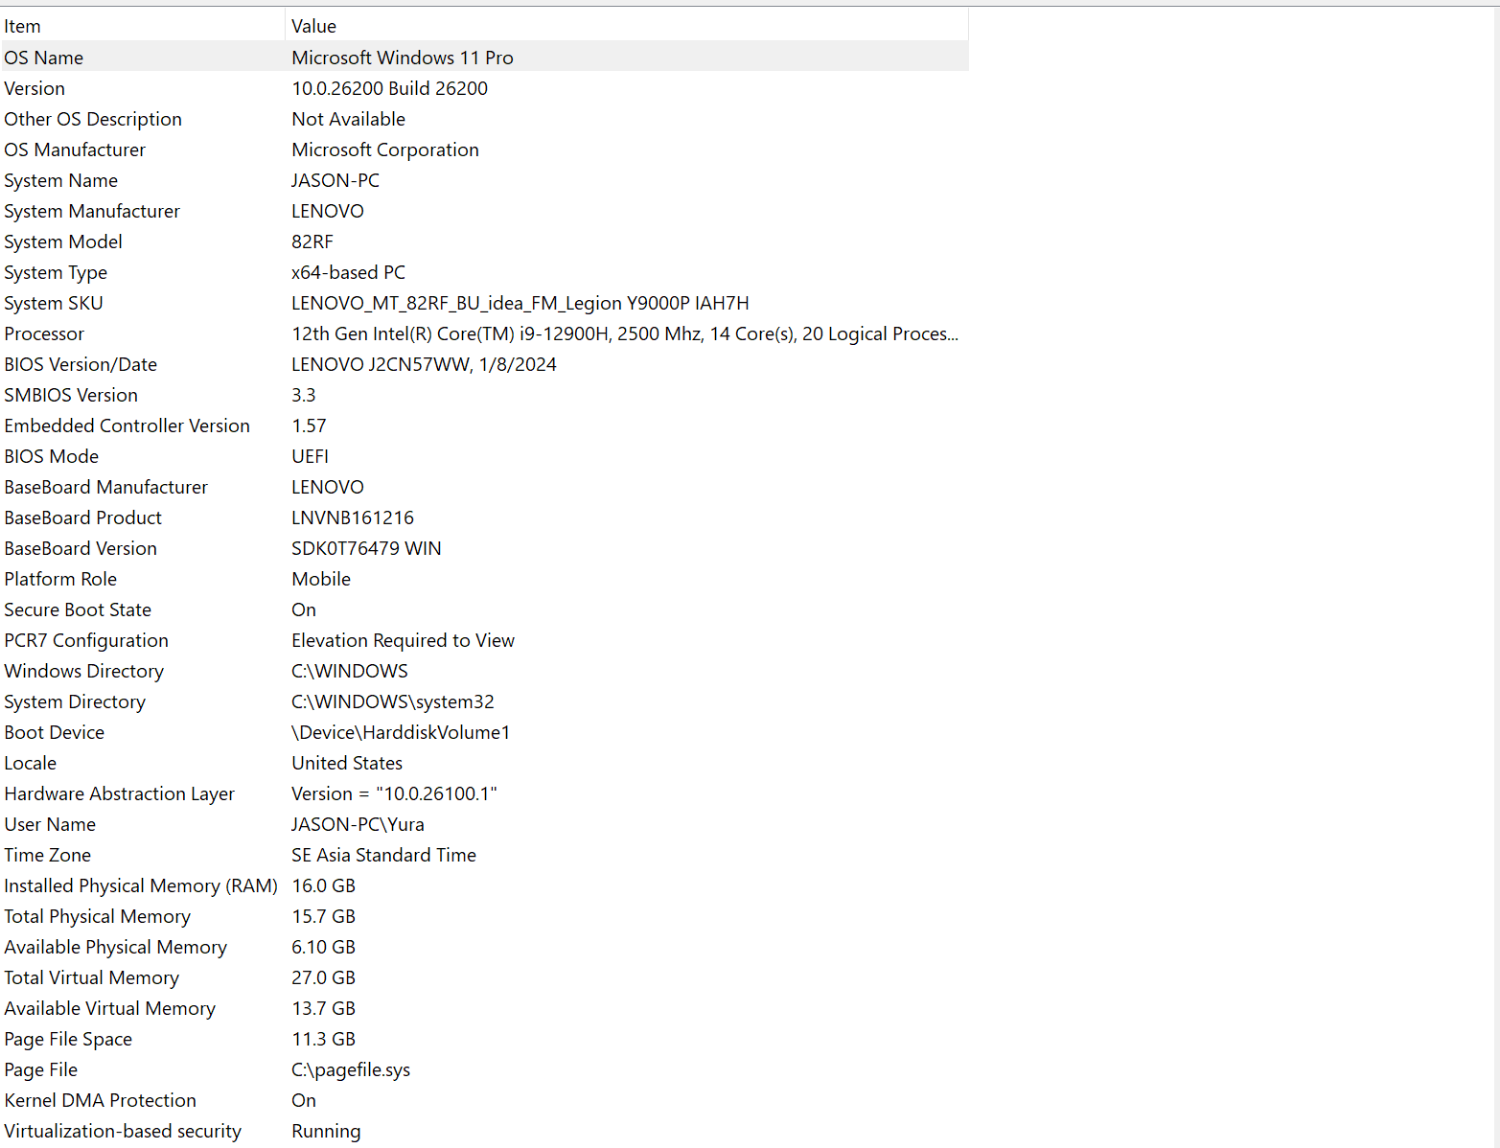Screen dimensions: 1500x1148
Task: Select the BaseBoard Product row
Action: [83, 518]
